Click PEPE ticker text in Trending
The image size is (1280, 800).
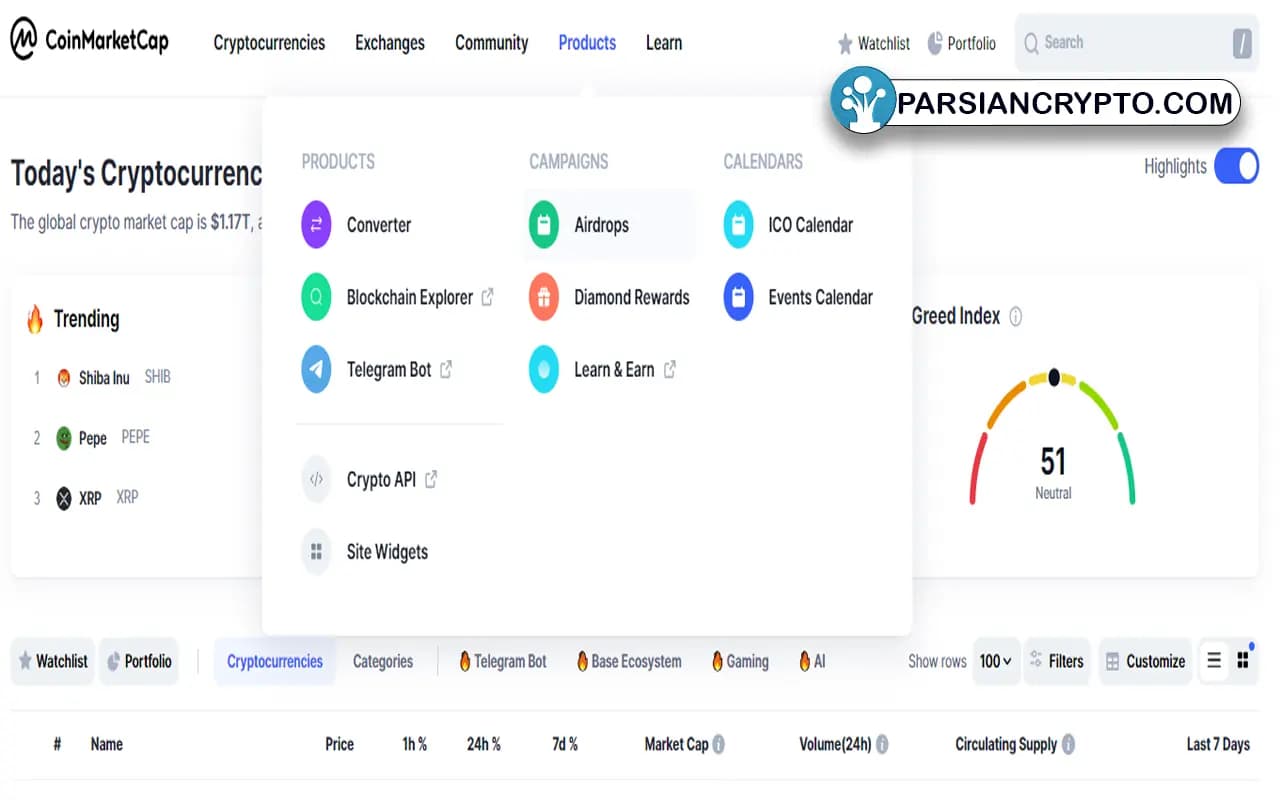point(136,437)
